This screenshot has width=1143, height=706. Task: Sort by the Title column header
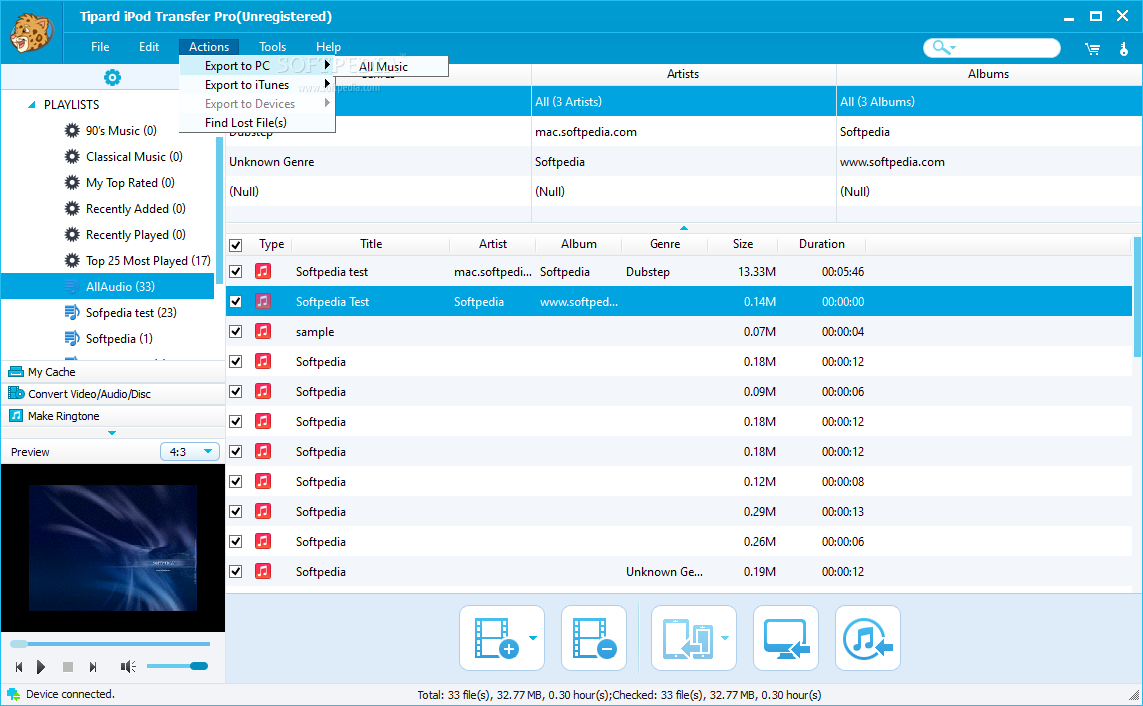[370, 244]
